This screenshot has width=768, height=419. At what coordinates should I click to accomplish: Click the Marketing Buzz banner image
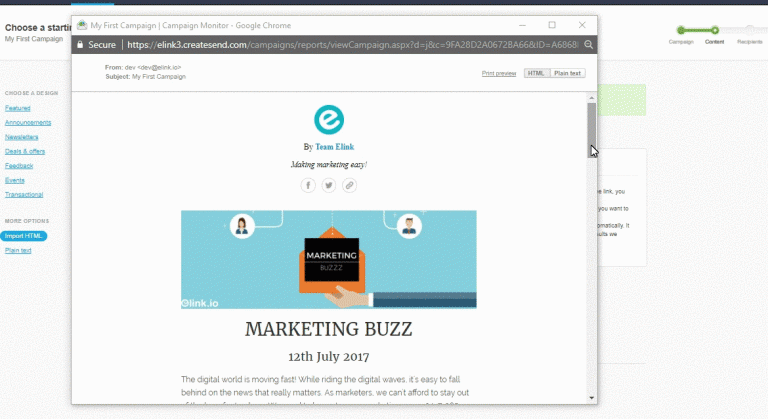329,259
